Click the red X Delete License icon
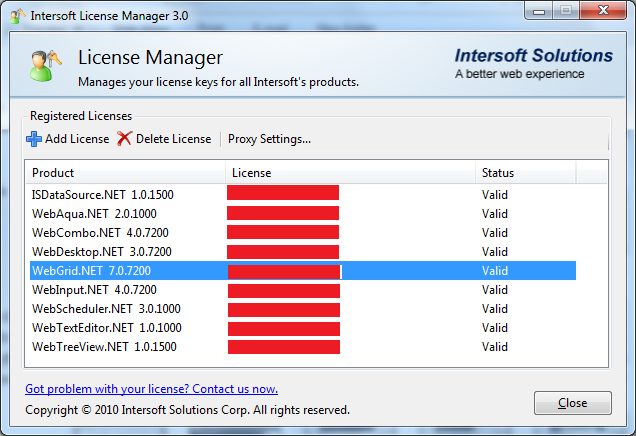Image resolution: width=636 pixels, height=436 pixels. [124, 139]
